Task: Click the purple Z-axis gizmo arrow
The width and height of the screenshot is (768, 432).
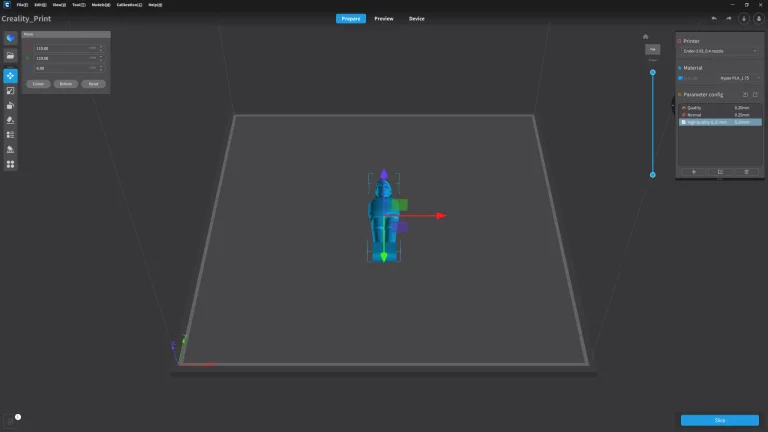Action: point(384,174)
